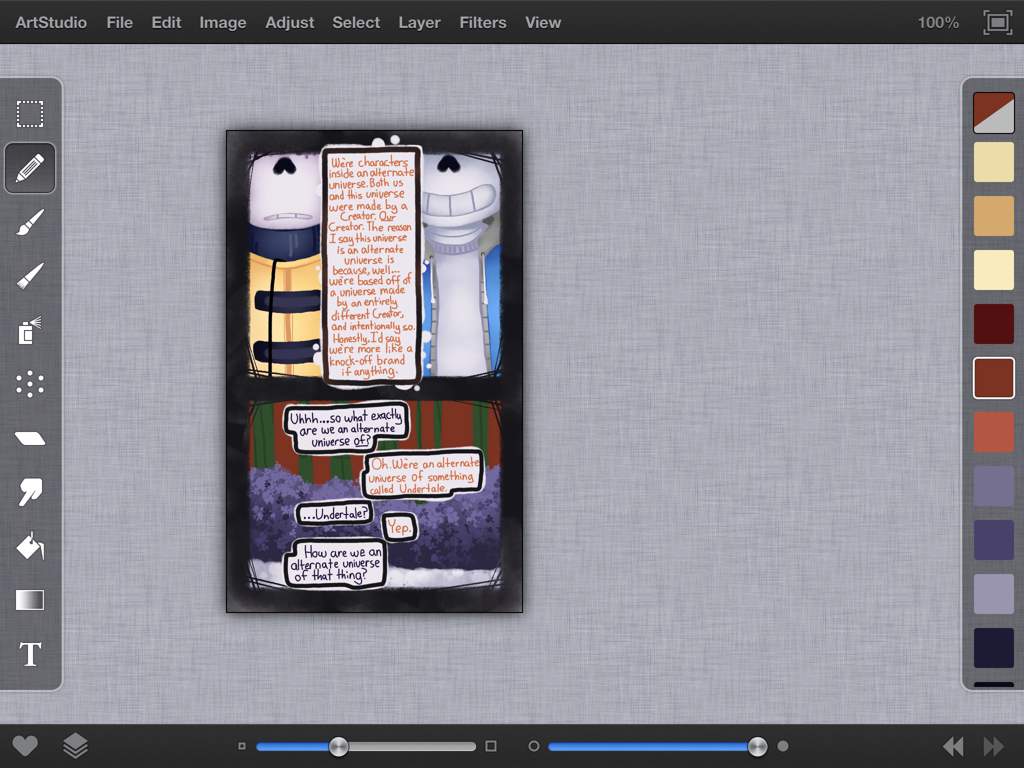Screen dimensions: 1024x768
Task: Pick the light lavender color swatch
Action: [993, 594]
